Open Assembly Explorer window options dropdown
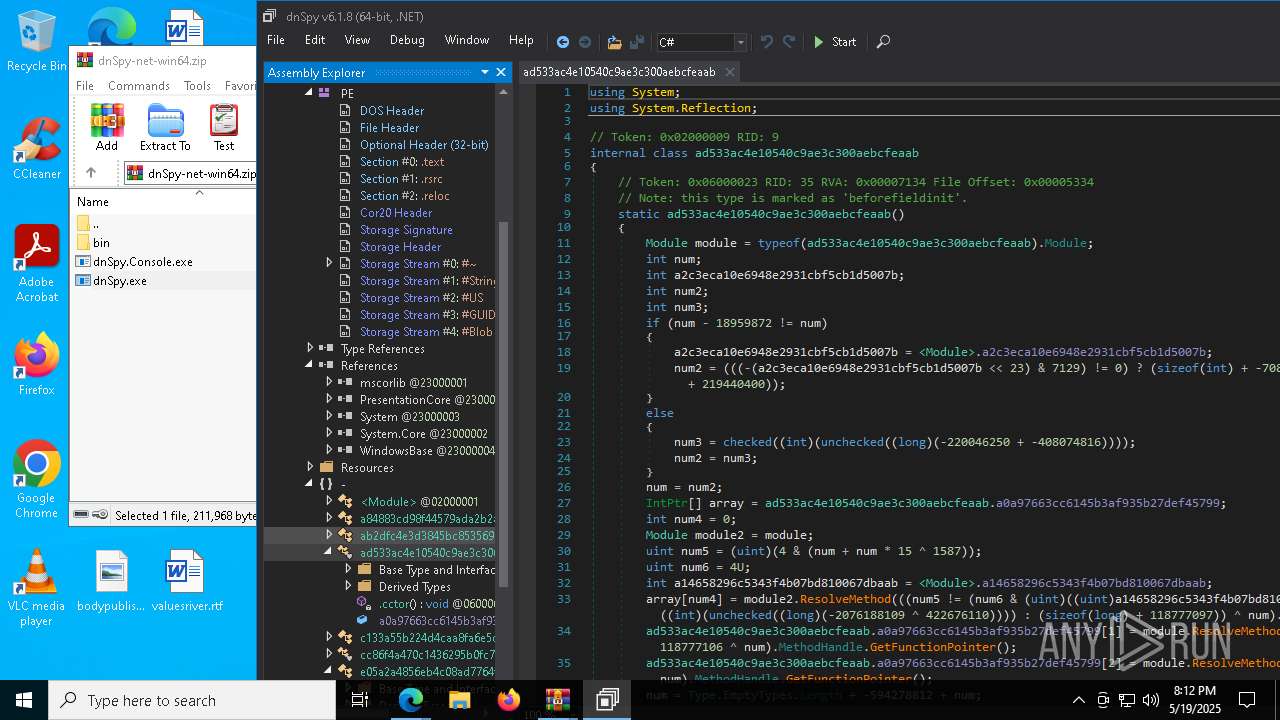 (x=483, y=72)
